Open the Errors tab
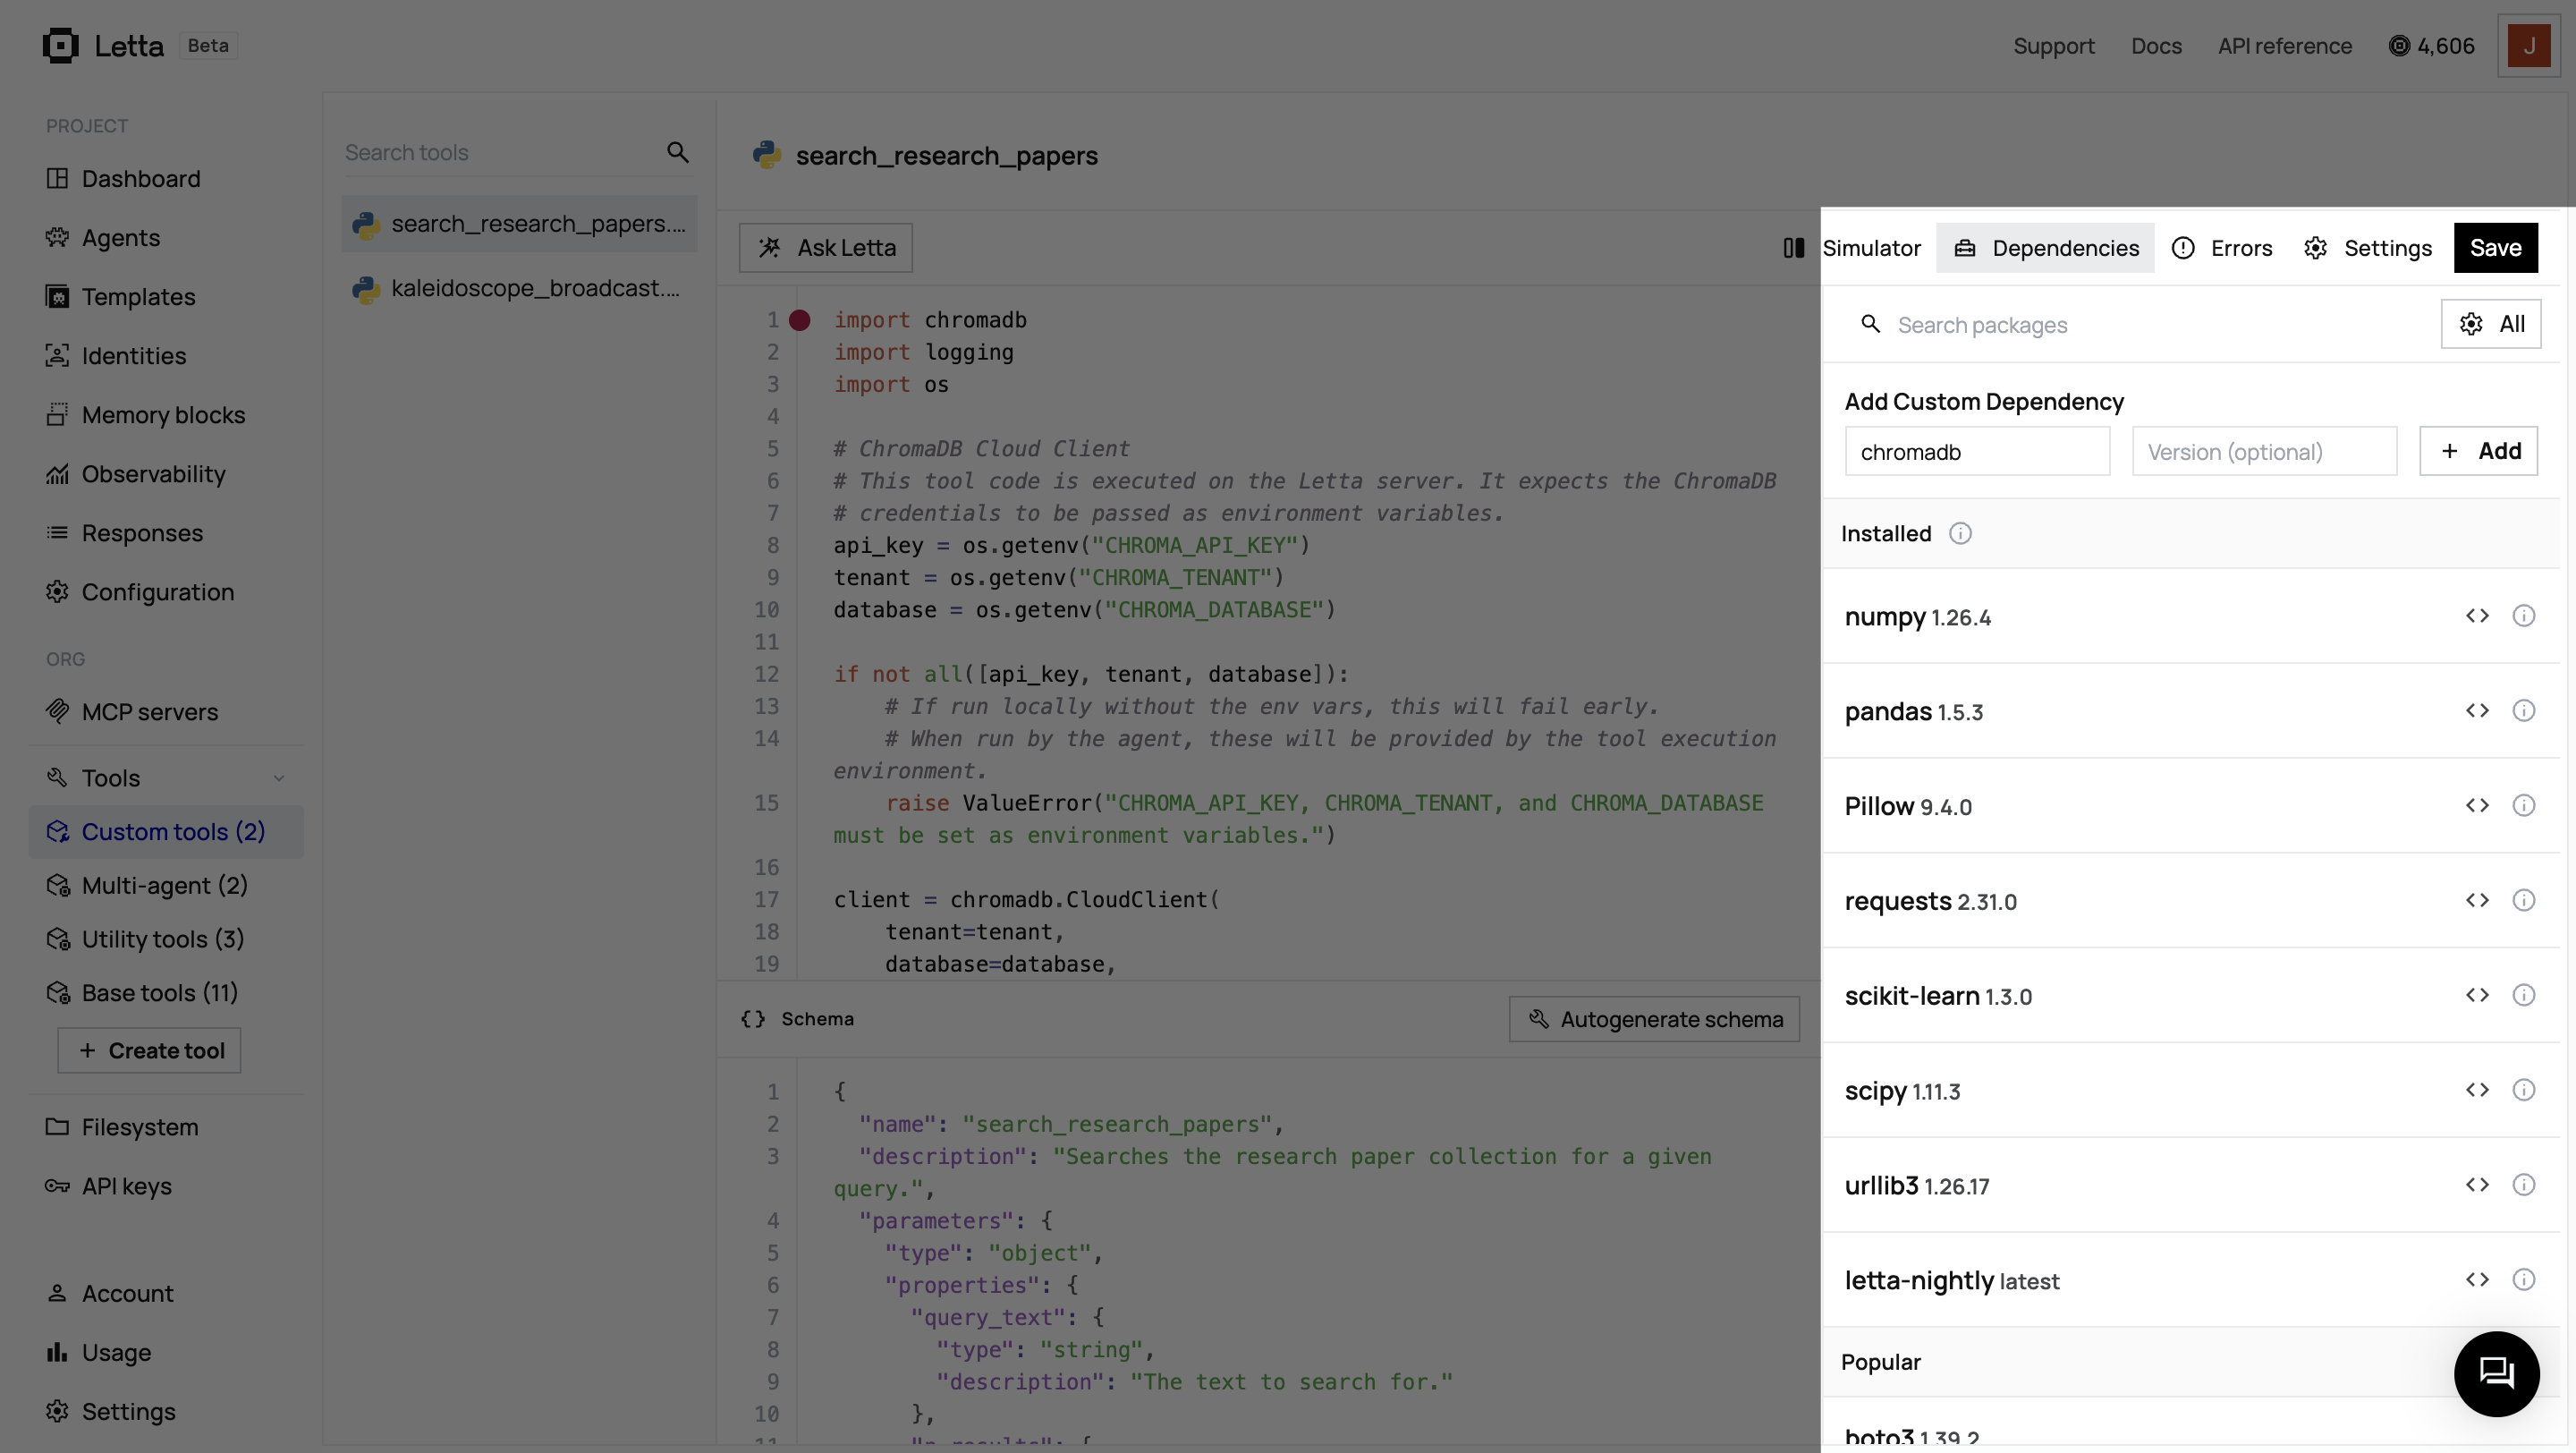 (2223, 247)
